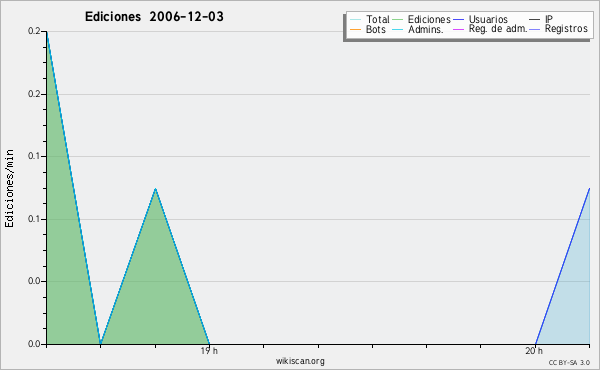The width and height of the screenshot is (600, 370).
Task: Click the Reg. de adm. legend label
Action: pos(497,29)
